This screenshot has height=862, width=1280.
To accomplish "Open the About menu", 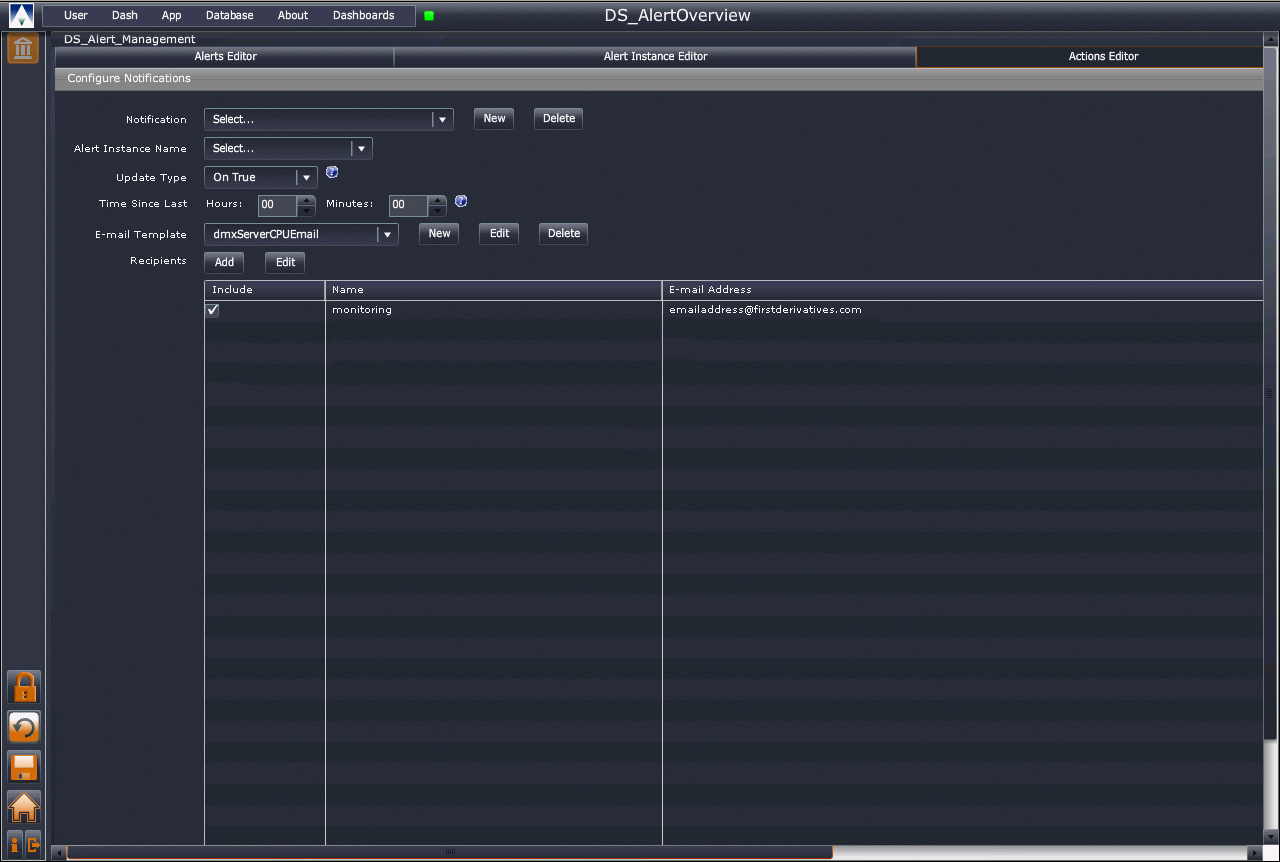I will (x=293, y=15).
